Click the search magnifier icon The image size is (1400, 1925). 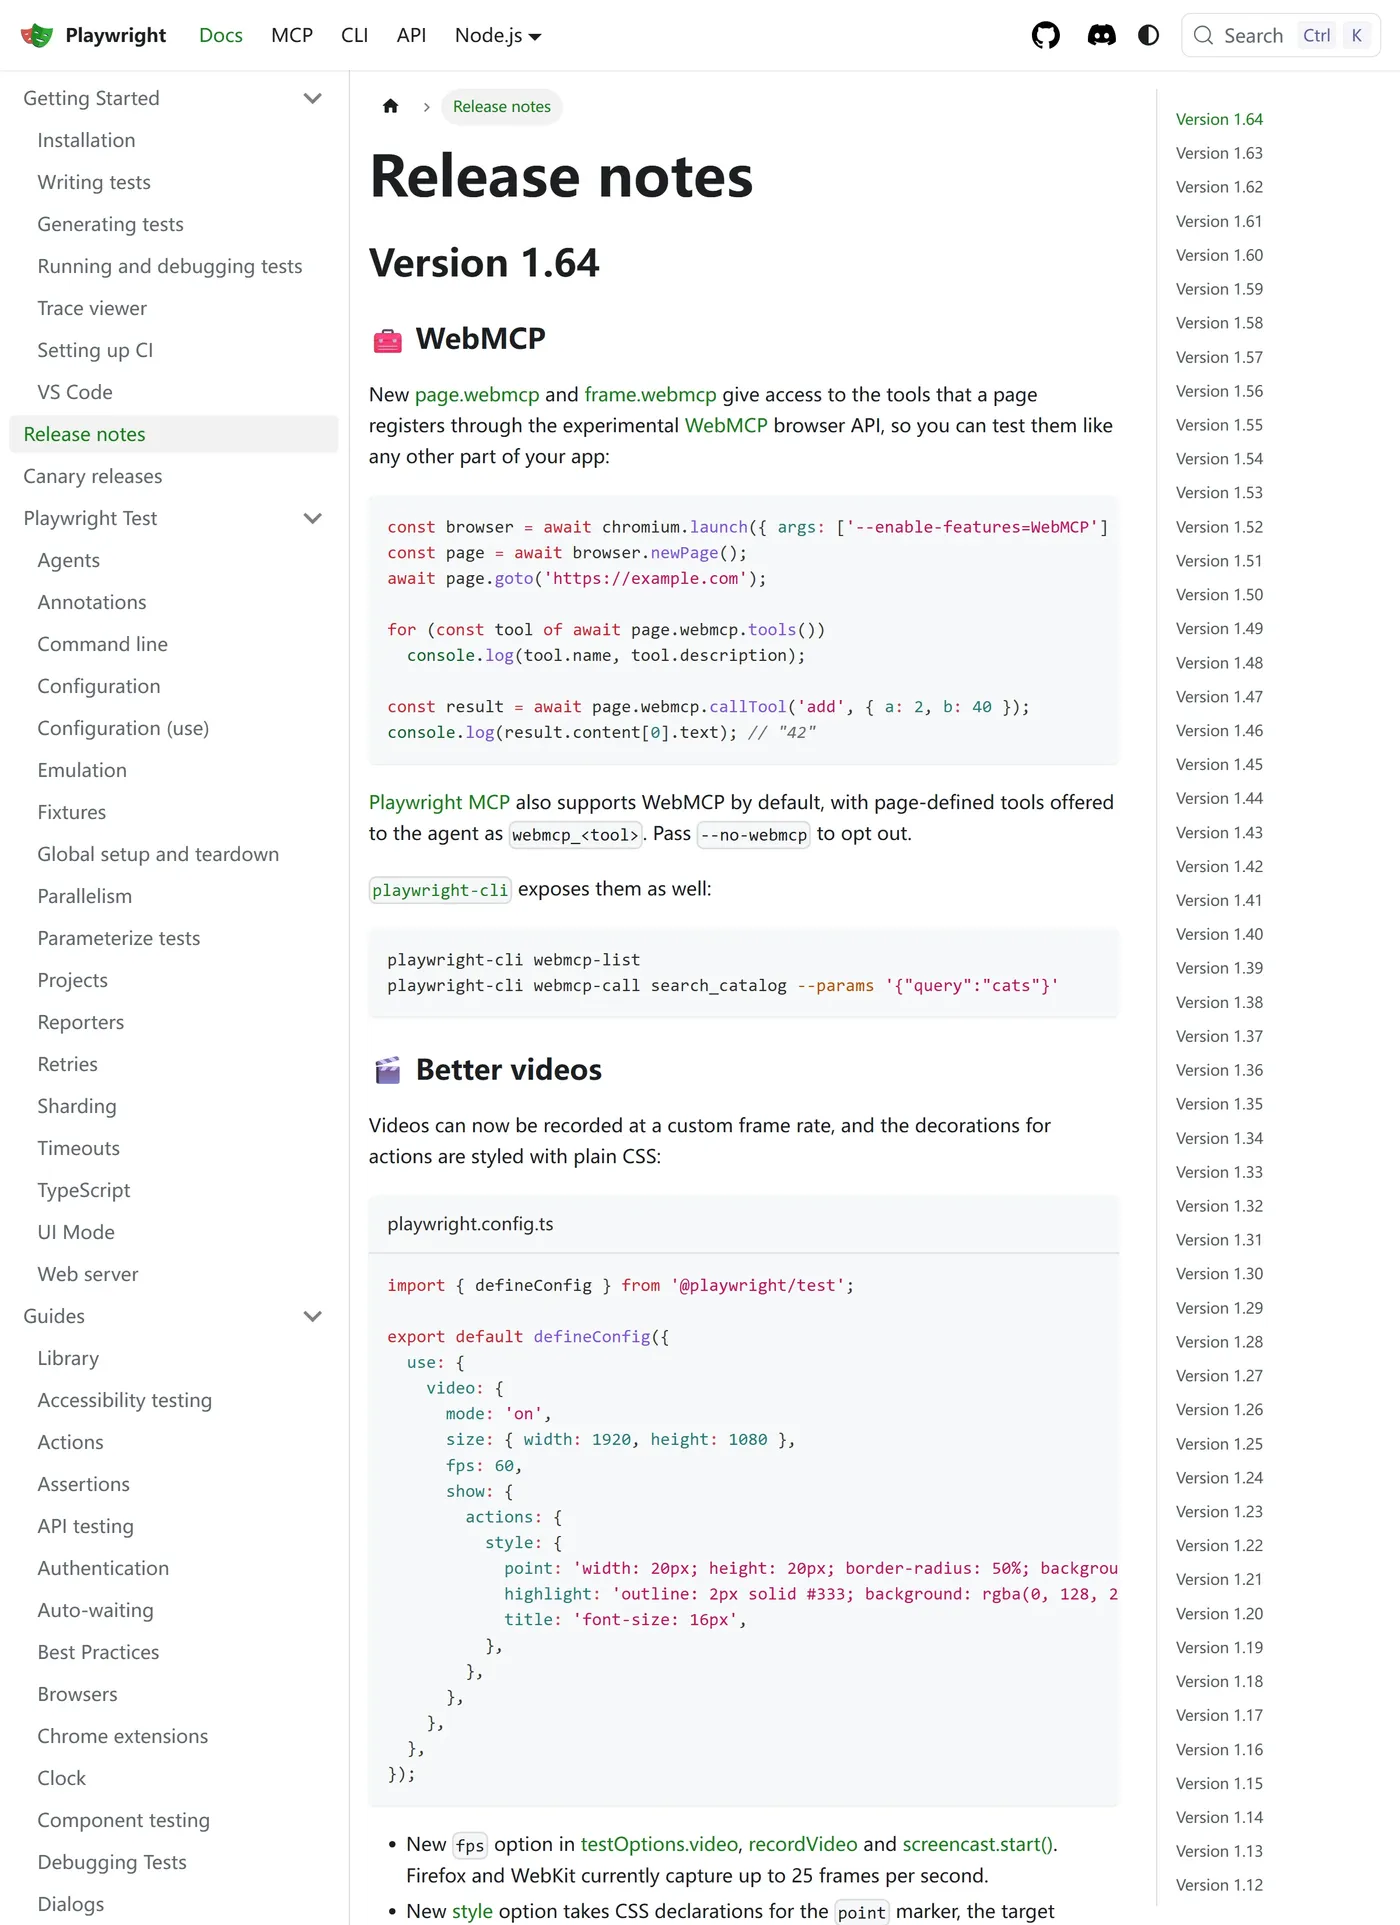pyautogui.click(x=1204, y=36)
